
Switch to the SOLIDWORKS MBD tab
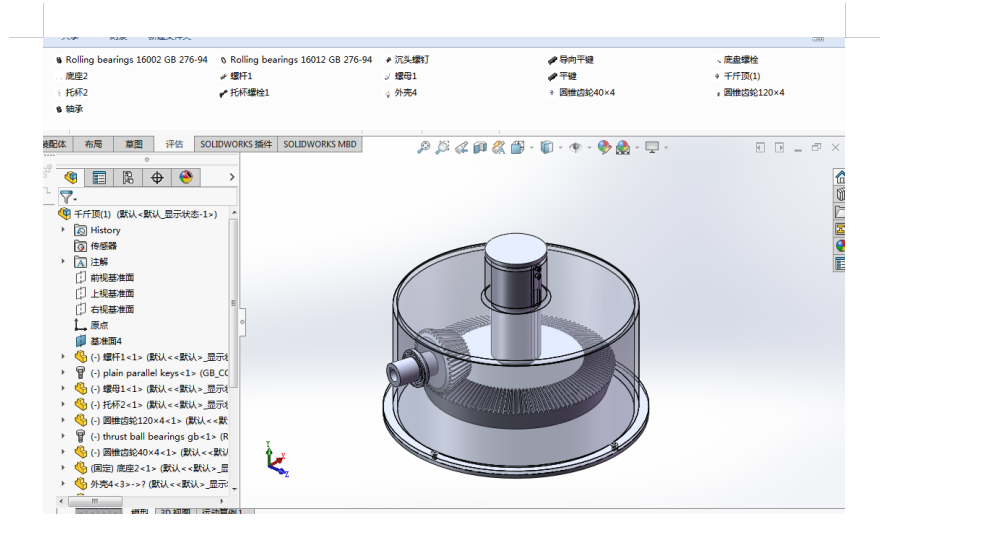tap(319, 144)
